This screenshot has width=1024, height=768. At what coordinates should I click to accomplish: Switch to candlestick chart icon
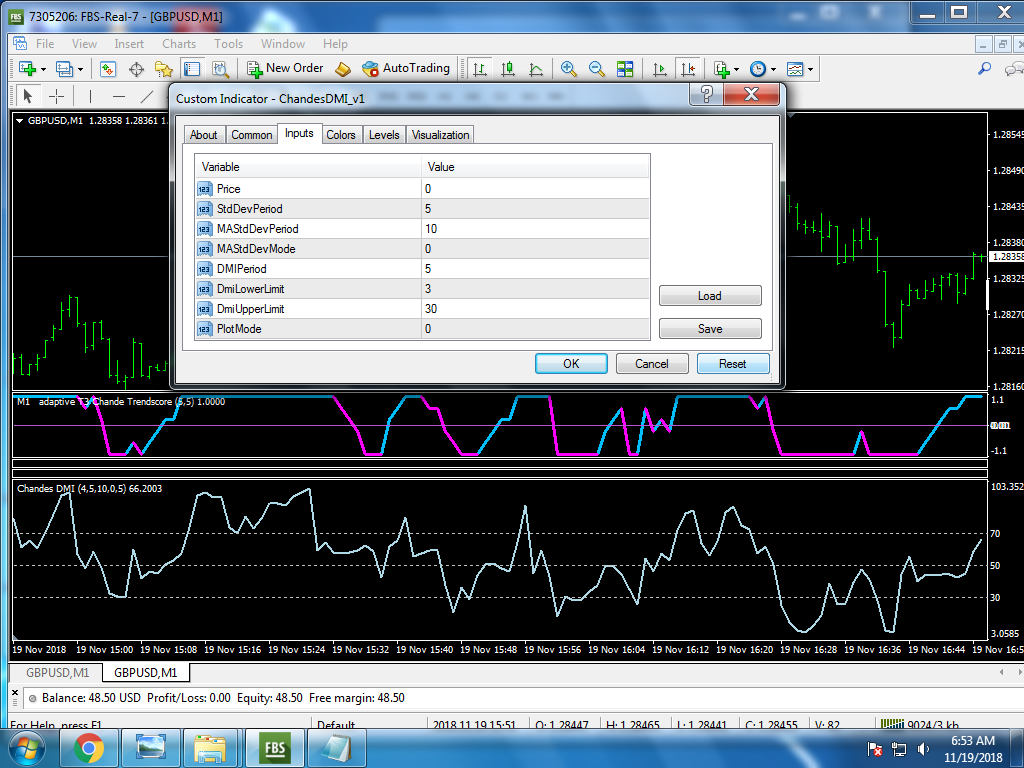click(x=508, y=69)
